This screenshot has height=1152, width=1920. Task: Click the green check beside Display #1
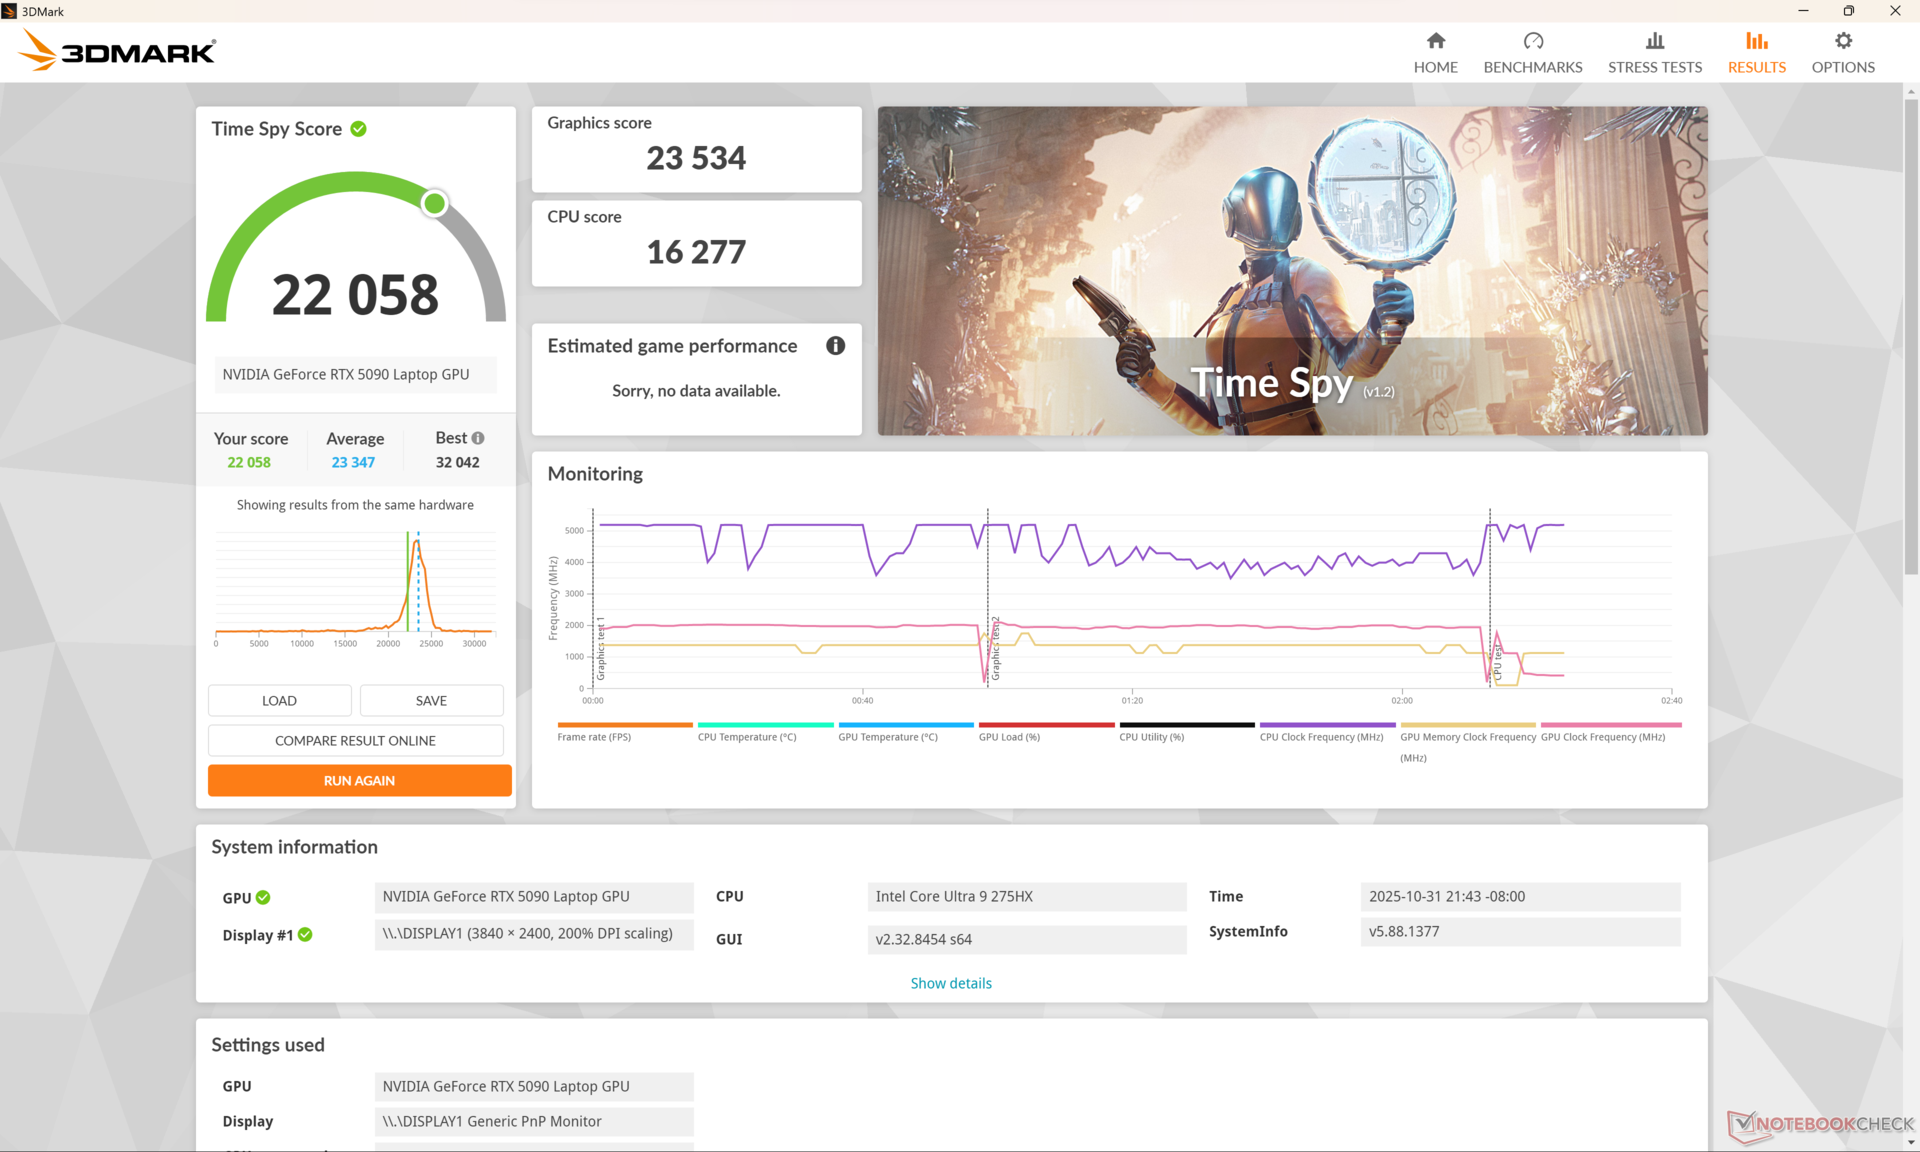[305, 935]
